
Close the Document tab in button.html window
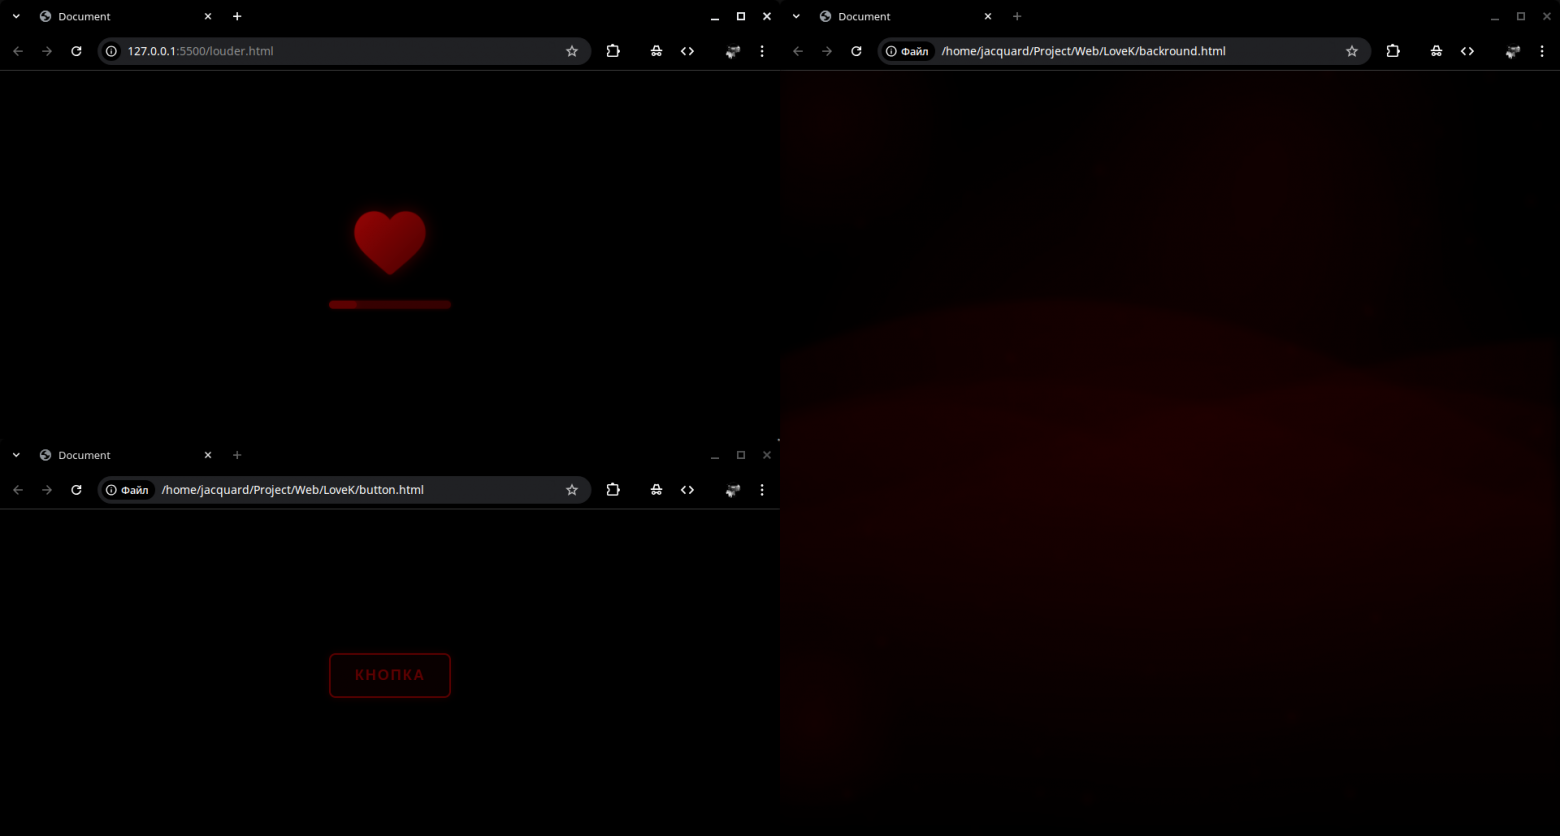click(208, 455)
